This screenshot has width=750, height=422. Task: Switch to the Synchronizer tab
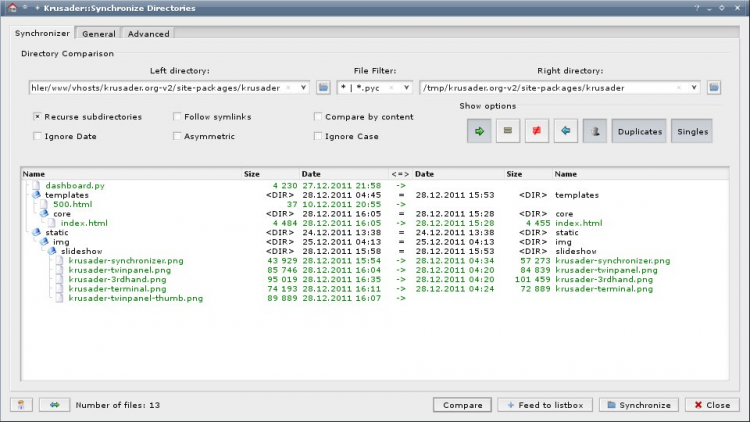pos(42,33)
